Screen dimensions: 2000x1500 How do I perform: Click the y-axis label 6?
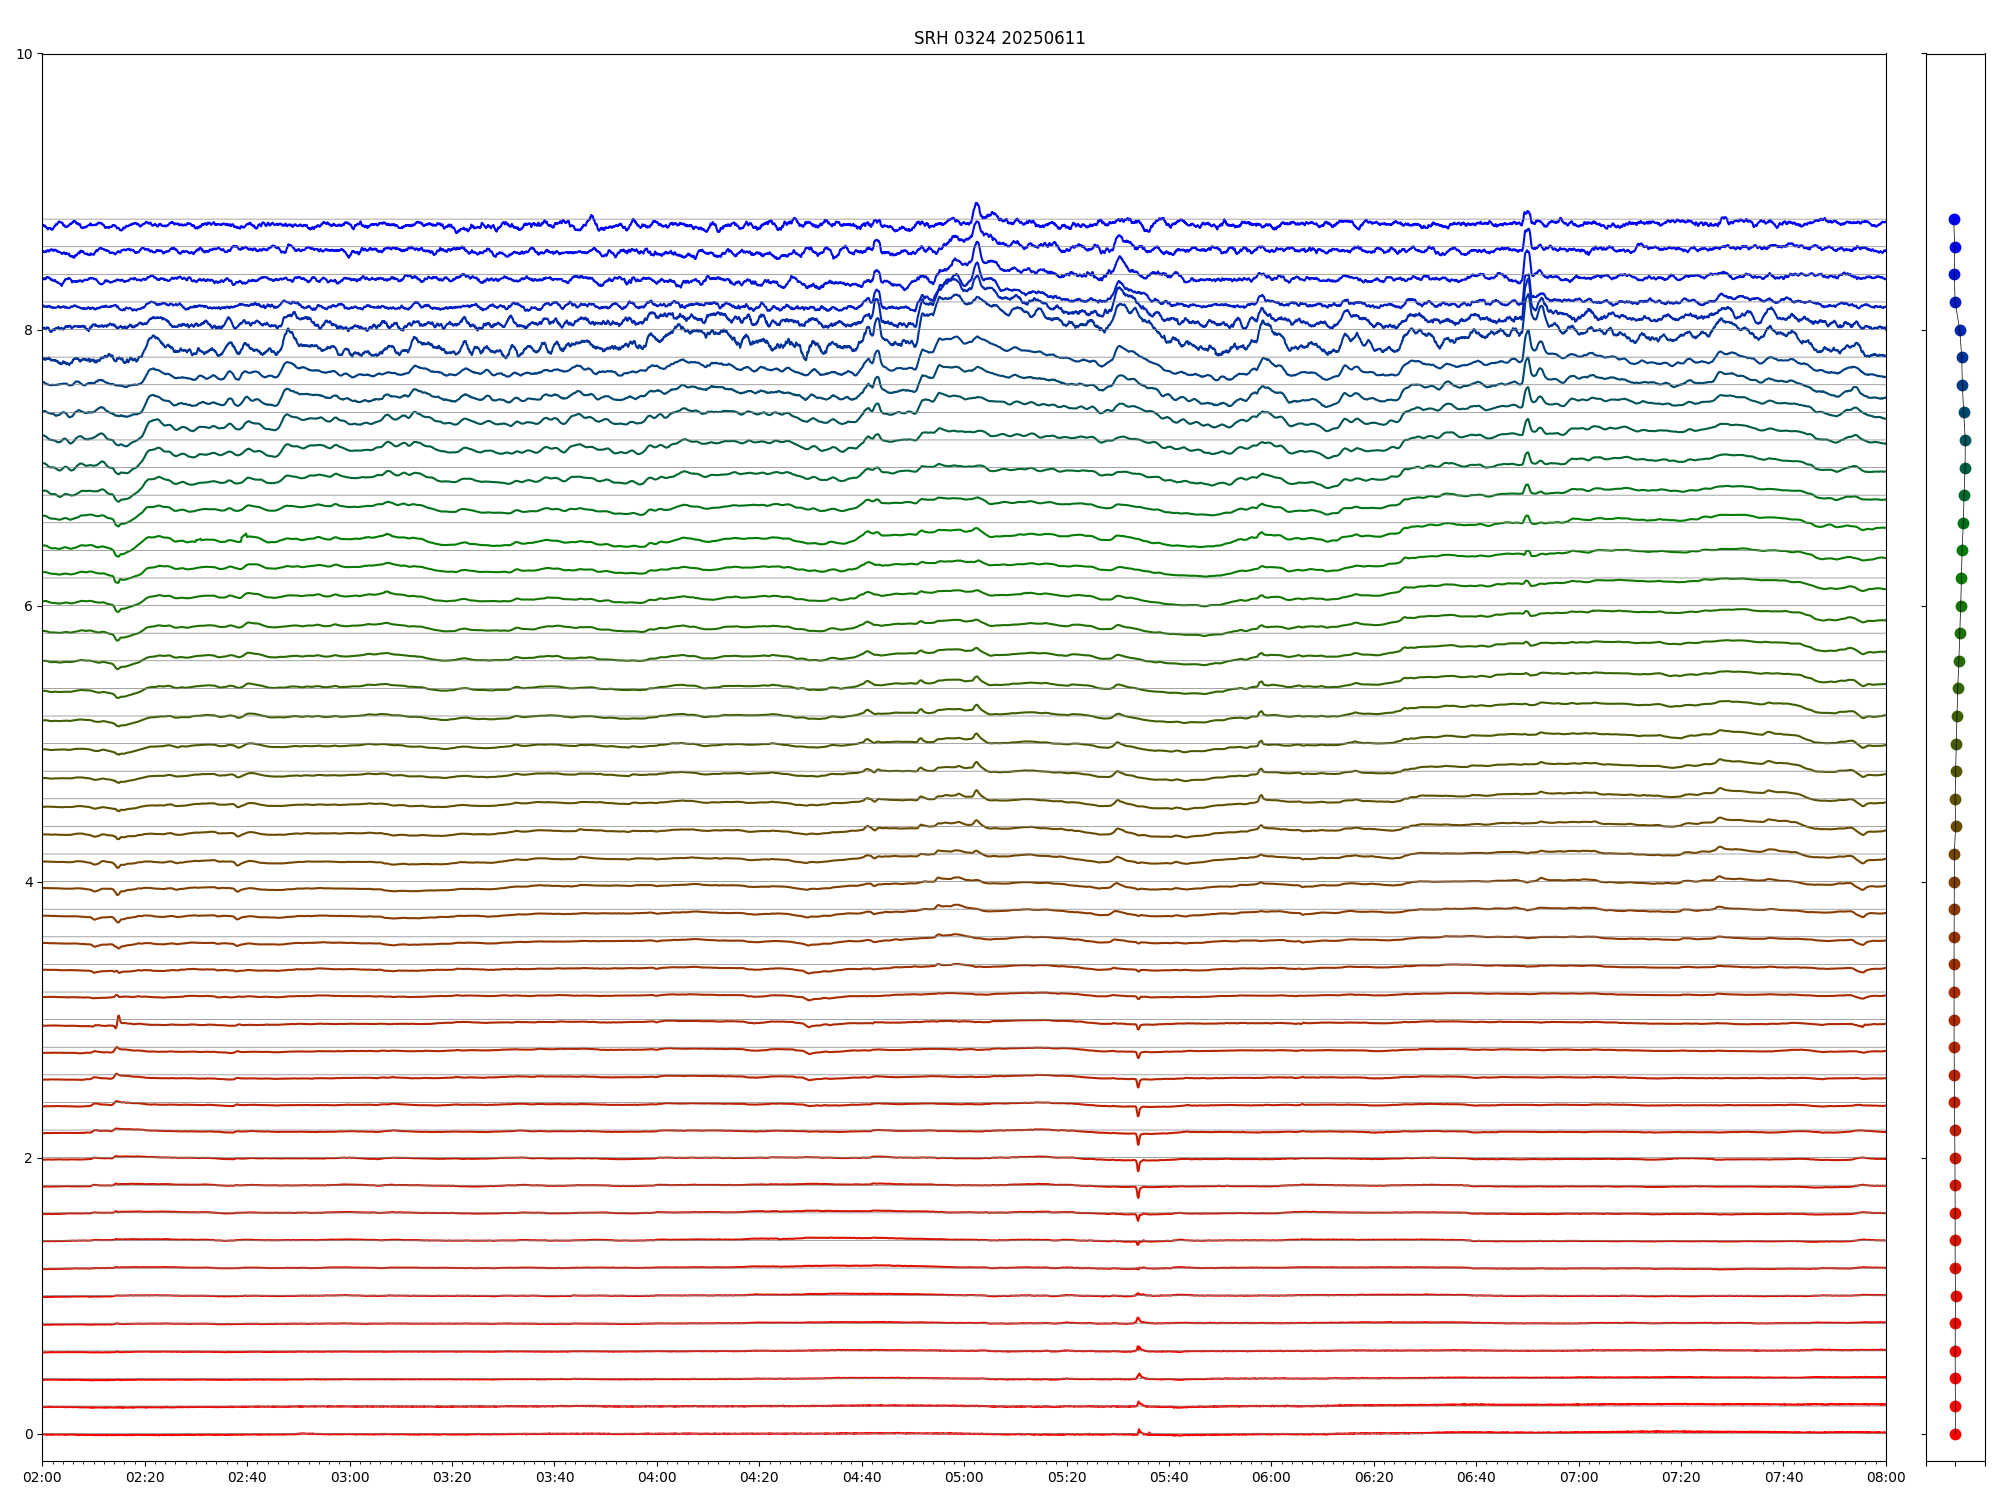tap(28, 606)
